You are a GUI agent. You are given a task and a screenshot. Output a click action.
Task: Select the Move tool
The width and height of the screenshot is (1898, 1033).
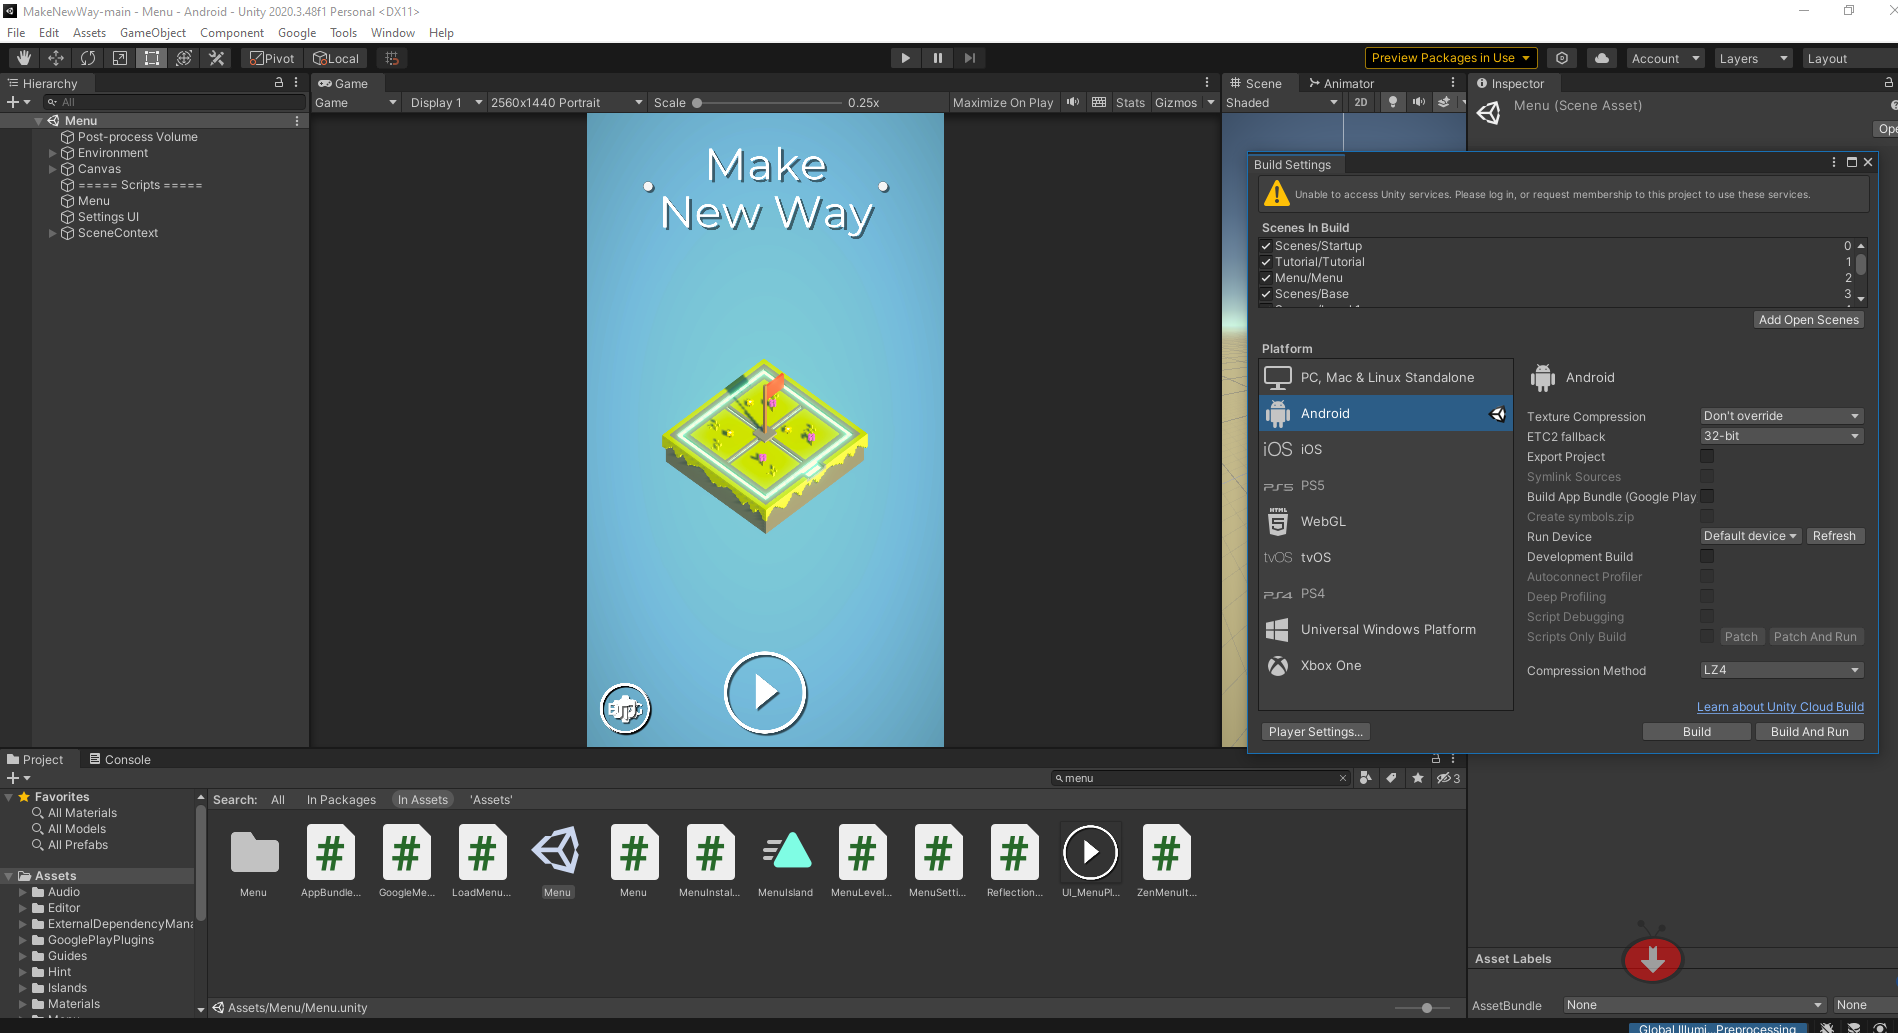click(x=56, y=57)
